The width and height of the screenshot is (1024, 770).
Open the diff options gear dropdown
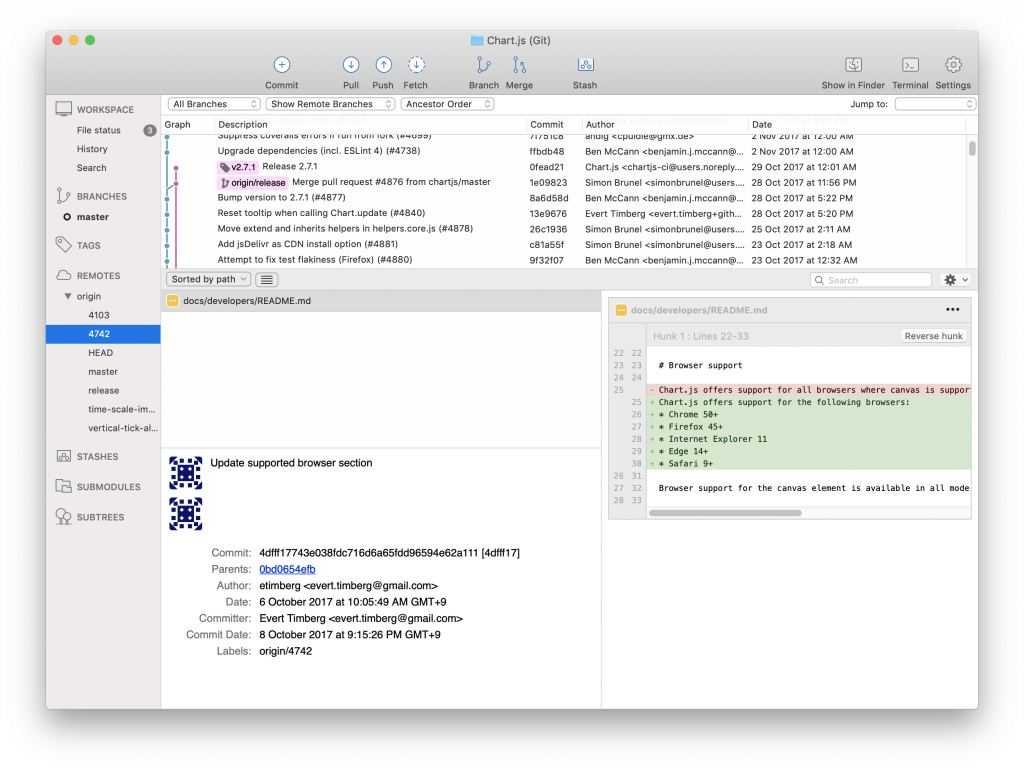[x=955, y=280]
